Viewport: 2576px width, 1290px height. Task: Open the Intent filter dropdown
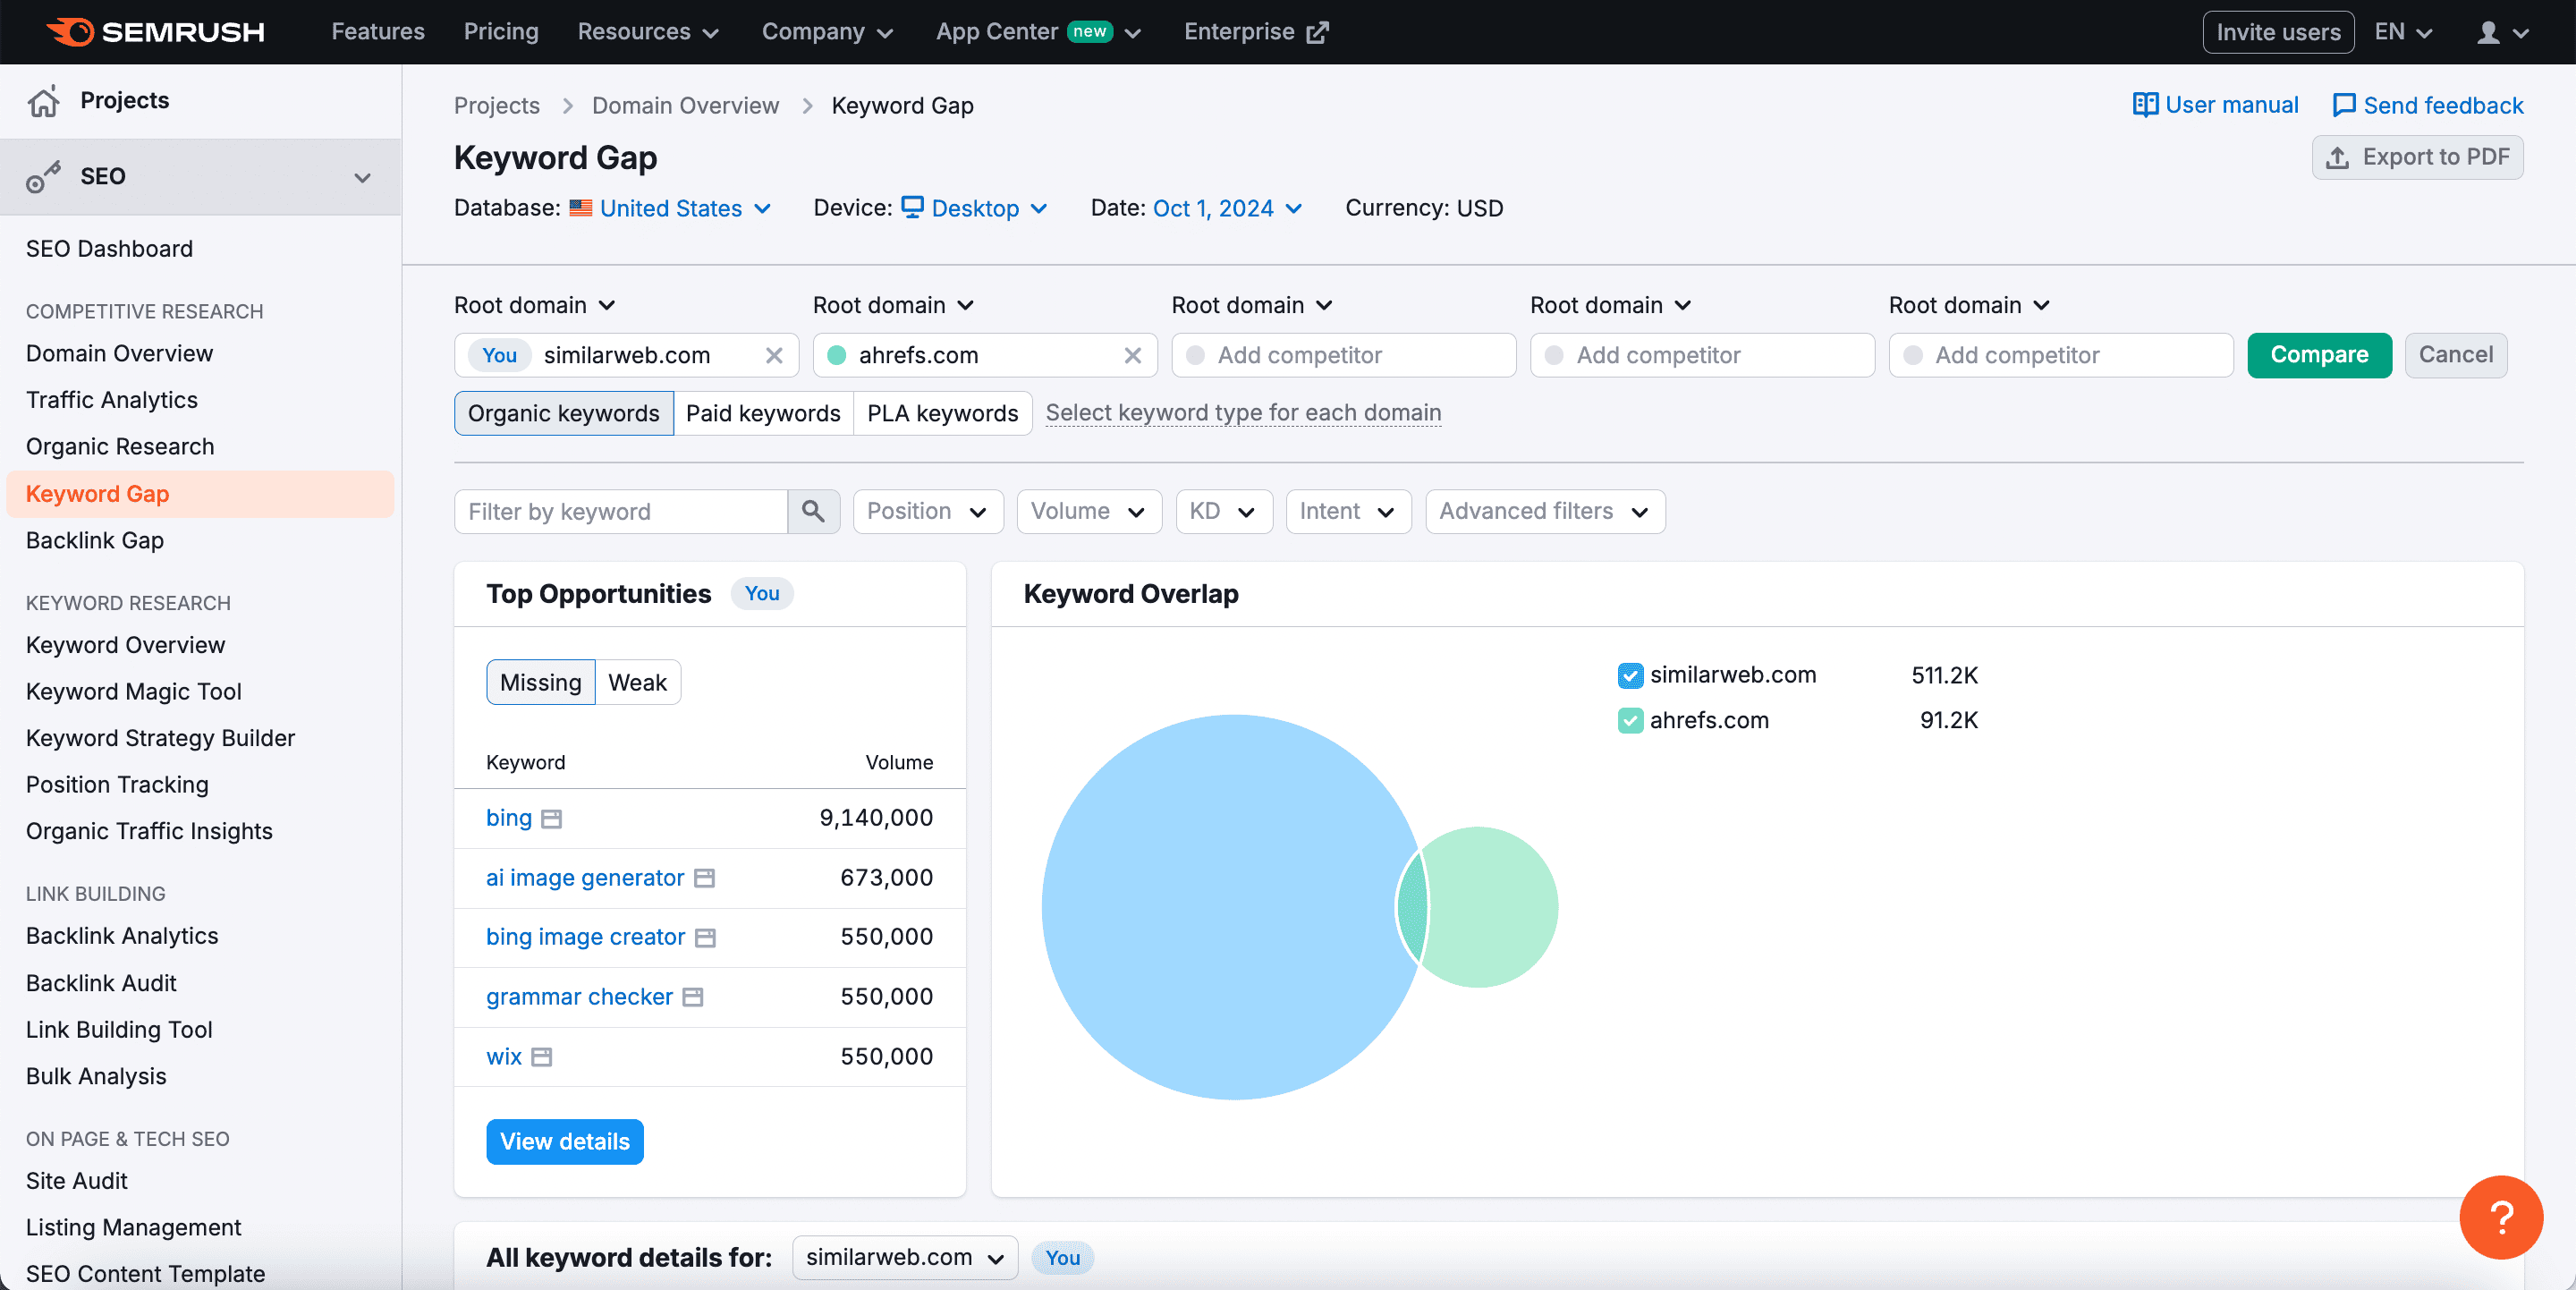(x=1347, y=511)
